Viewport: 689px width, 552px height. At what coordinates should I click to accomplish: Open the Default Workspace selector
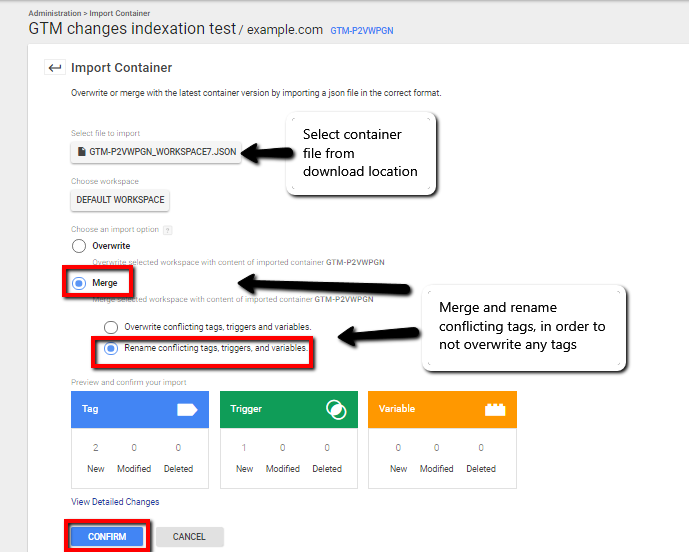(121, 200)
